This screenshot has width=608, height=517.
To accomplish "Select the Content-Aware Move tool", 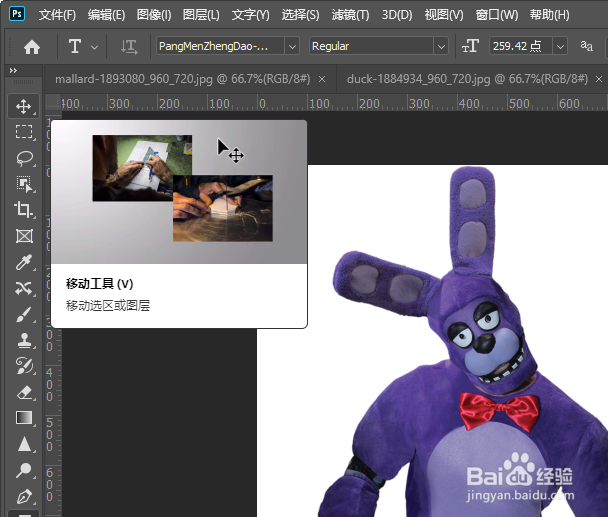I will click(24, 288).
